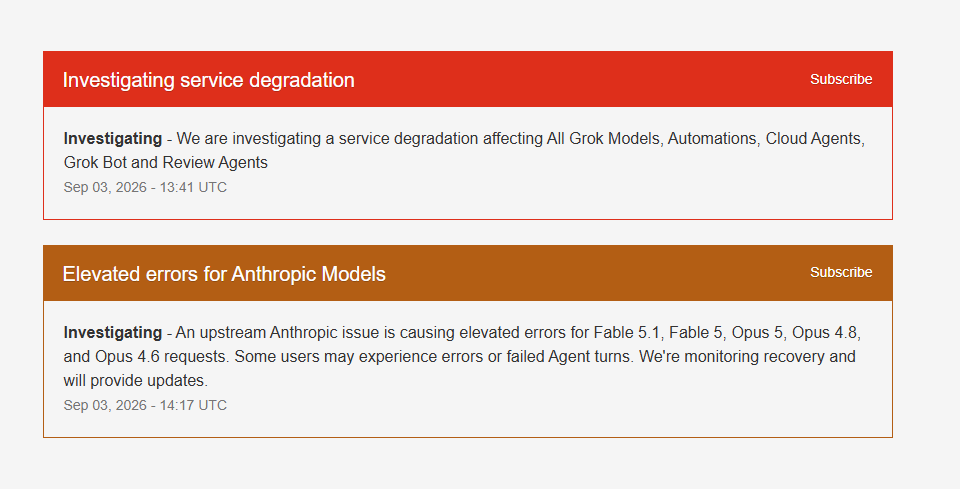
Task: Open the "Investigating service degradation" incident title
Action: (209, 80)
